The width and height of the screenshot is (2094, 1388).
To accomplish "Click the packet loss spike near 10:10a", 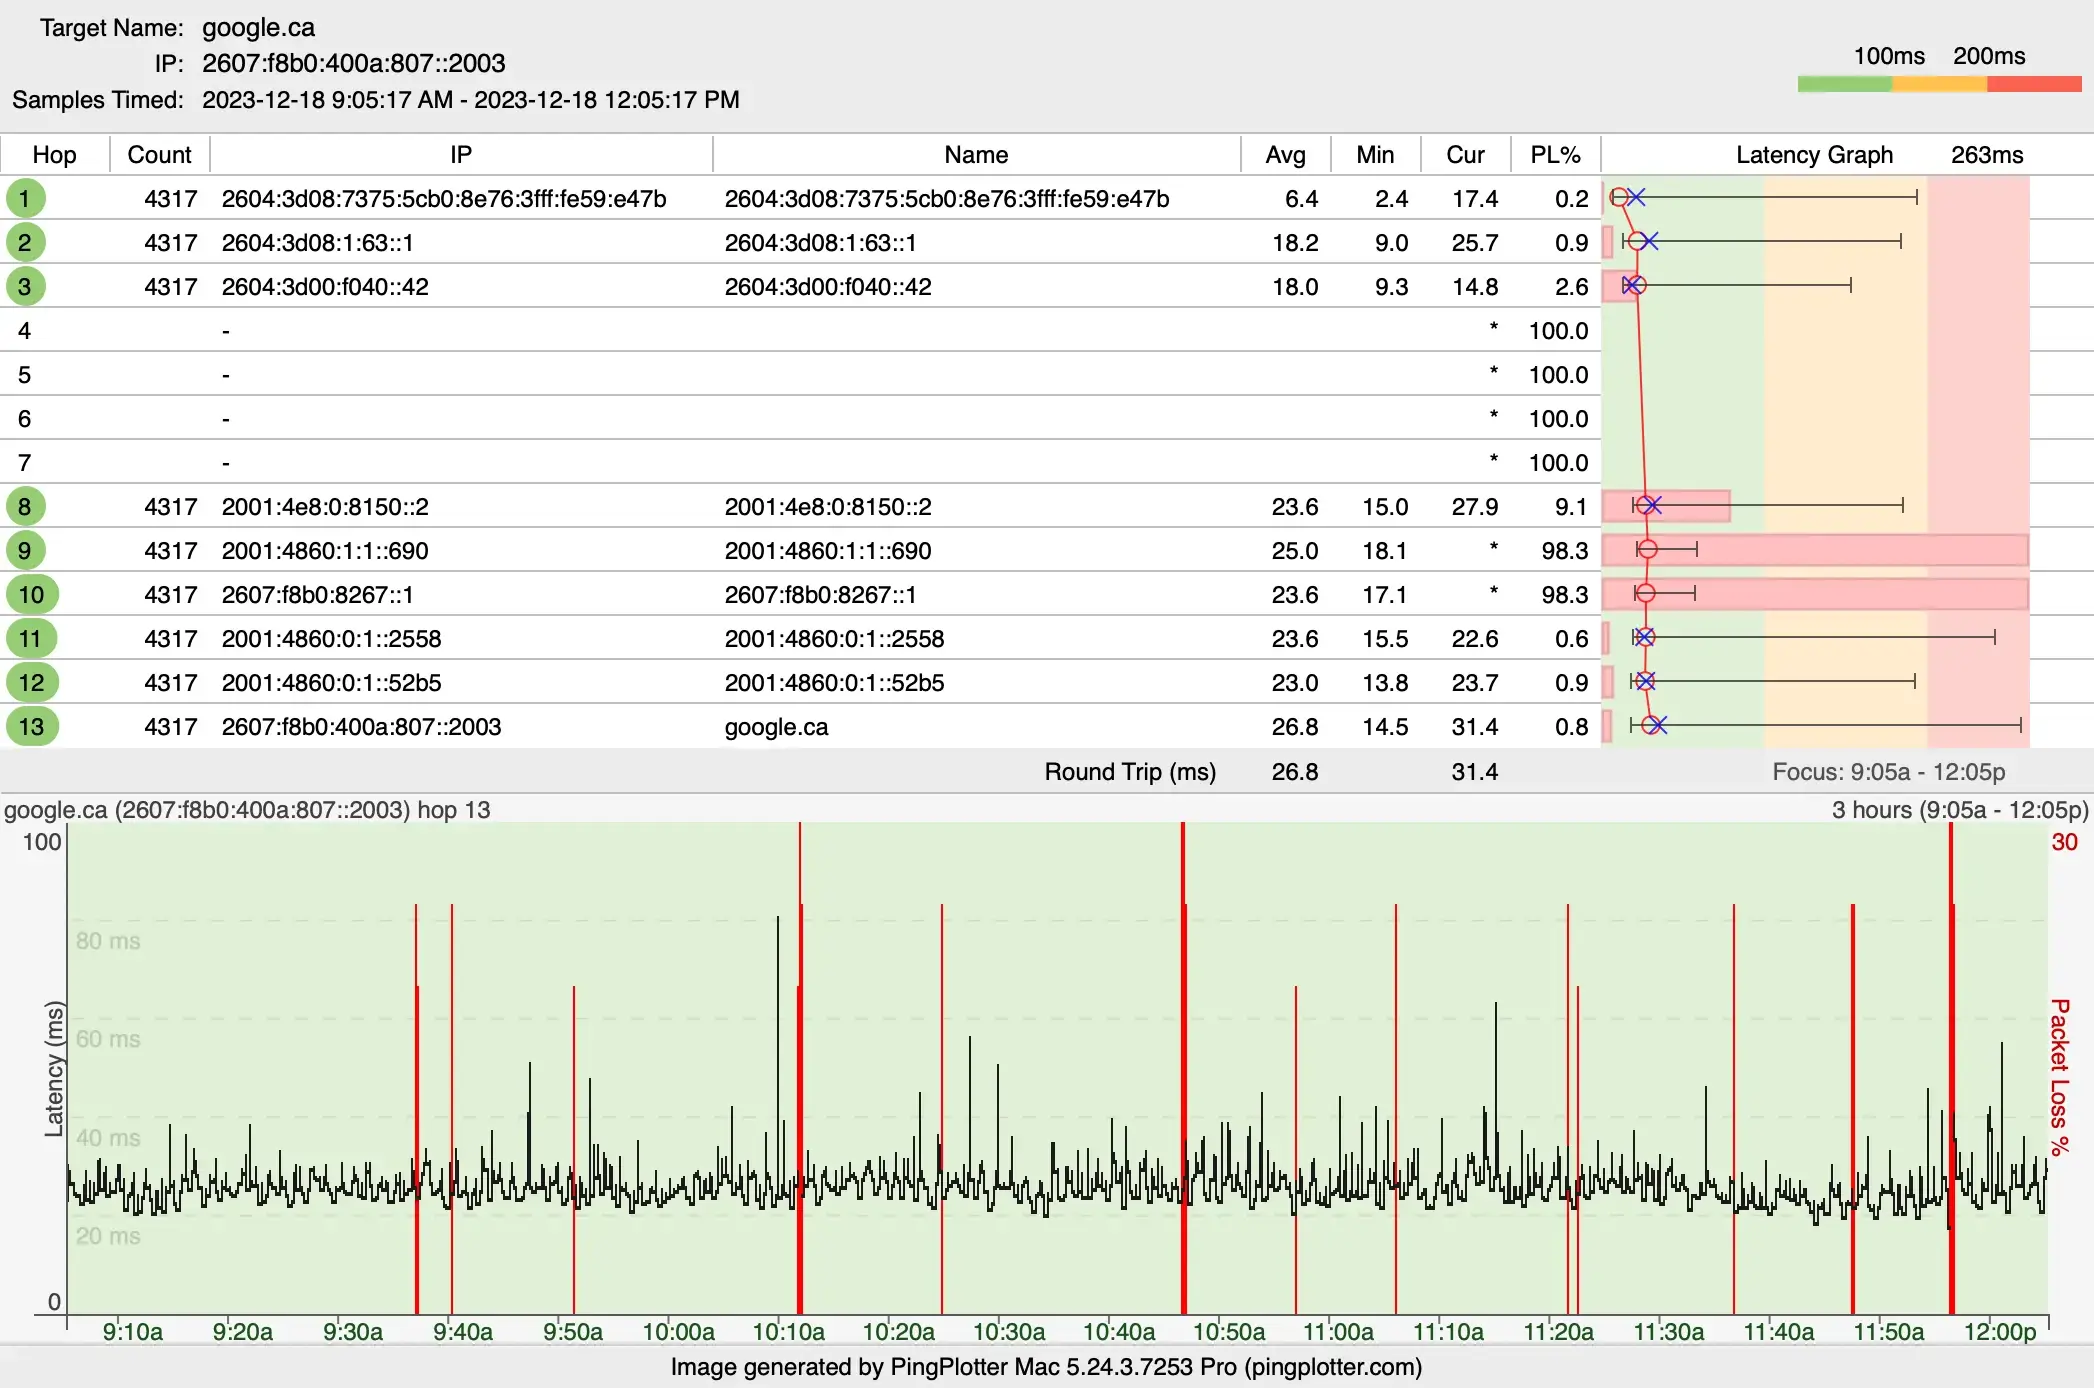I will pyautogui.click(x=800, y=1068).
